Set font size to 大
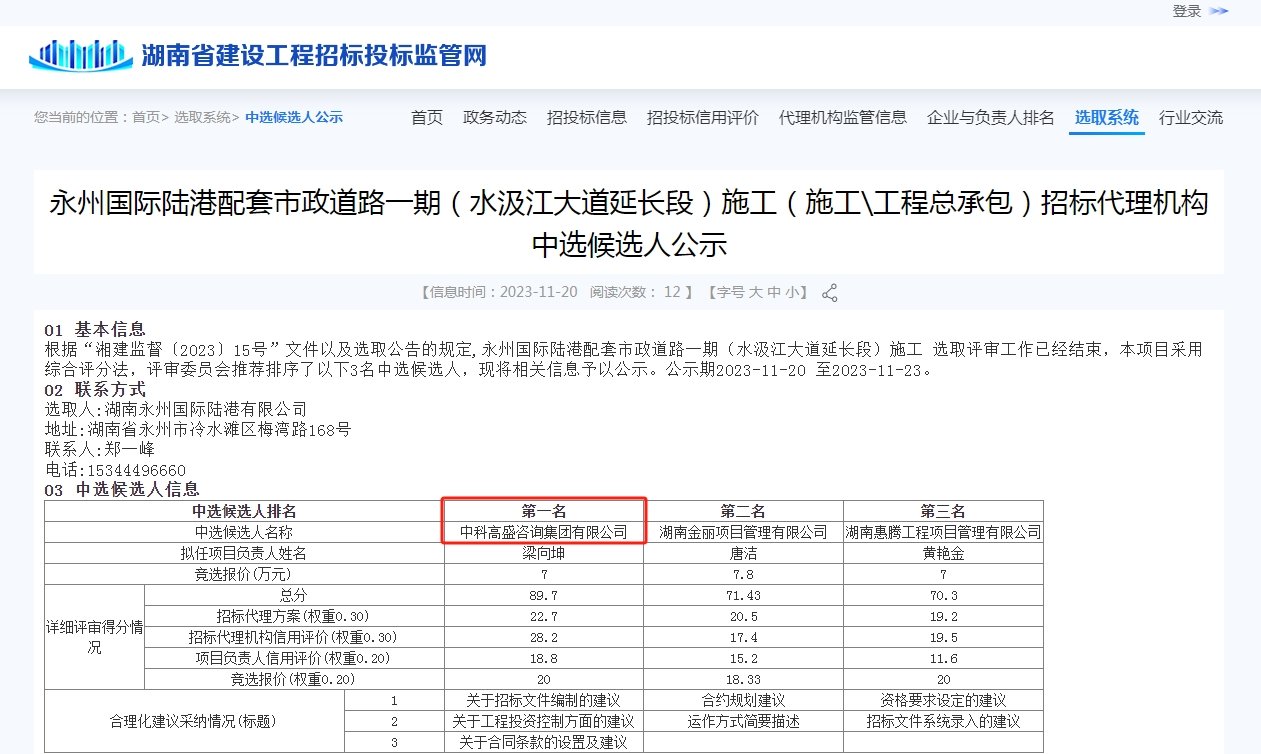 click(x=756, y=292)
